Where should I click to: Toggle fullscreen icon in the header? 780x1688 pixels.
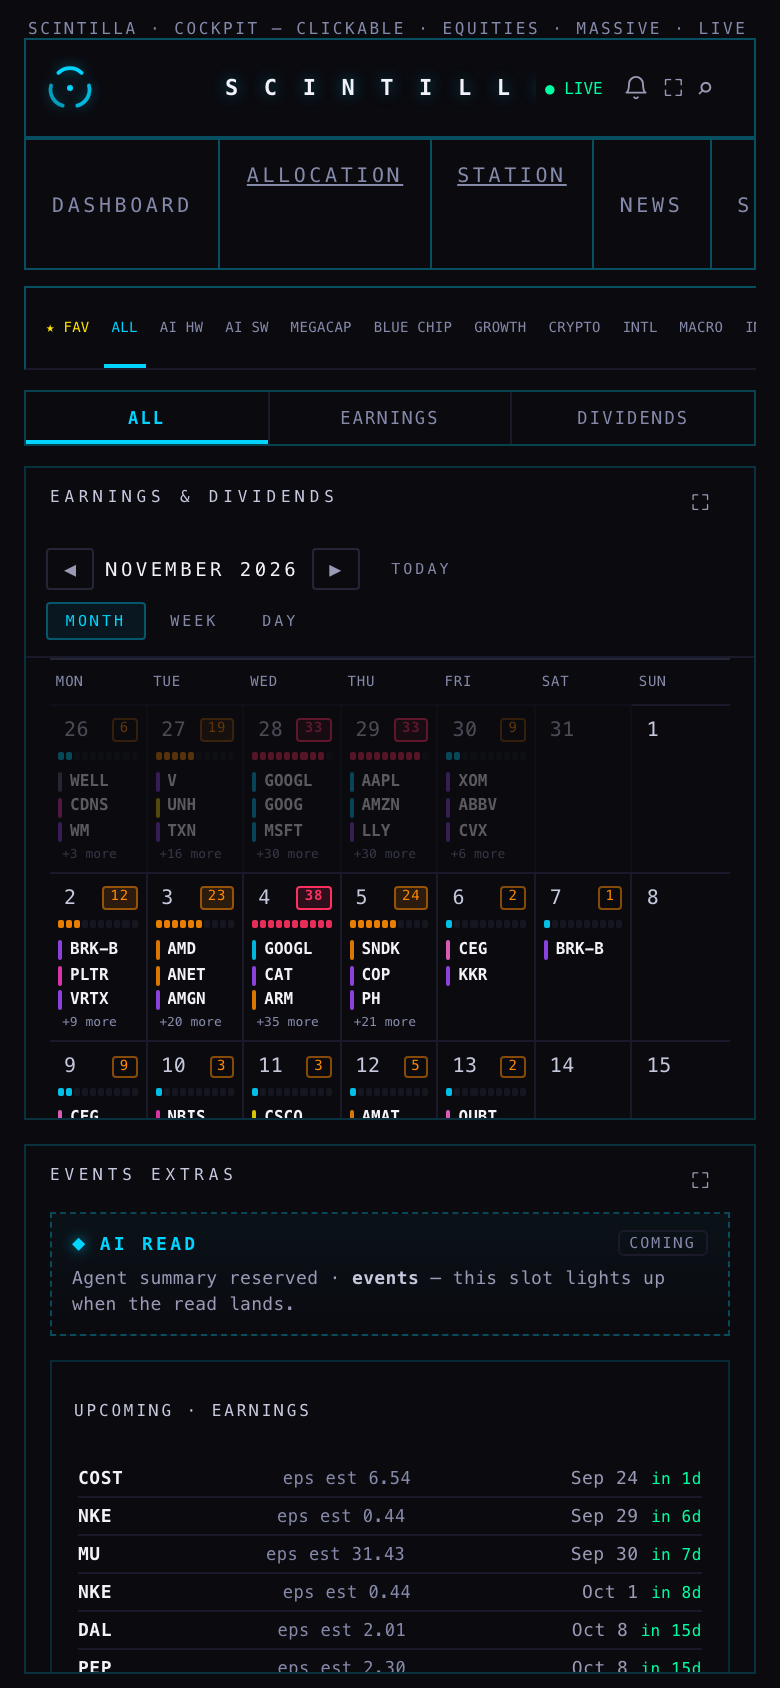click(673, 88)
